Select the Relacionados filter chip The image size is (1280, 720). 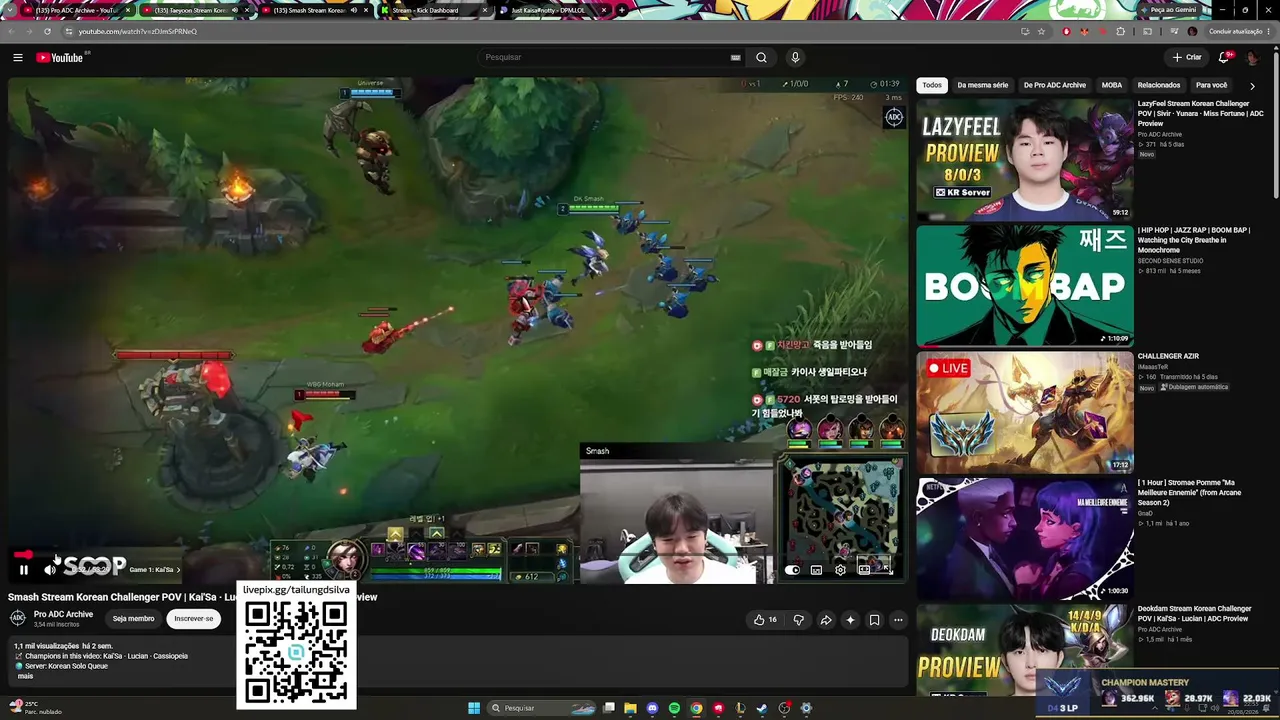[1159, 85]
